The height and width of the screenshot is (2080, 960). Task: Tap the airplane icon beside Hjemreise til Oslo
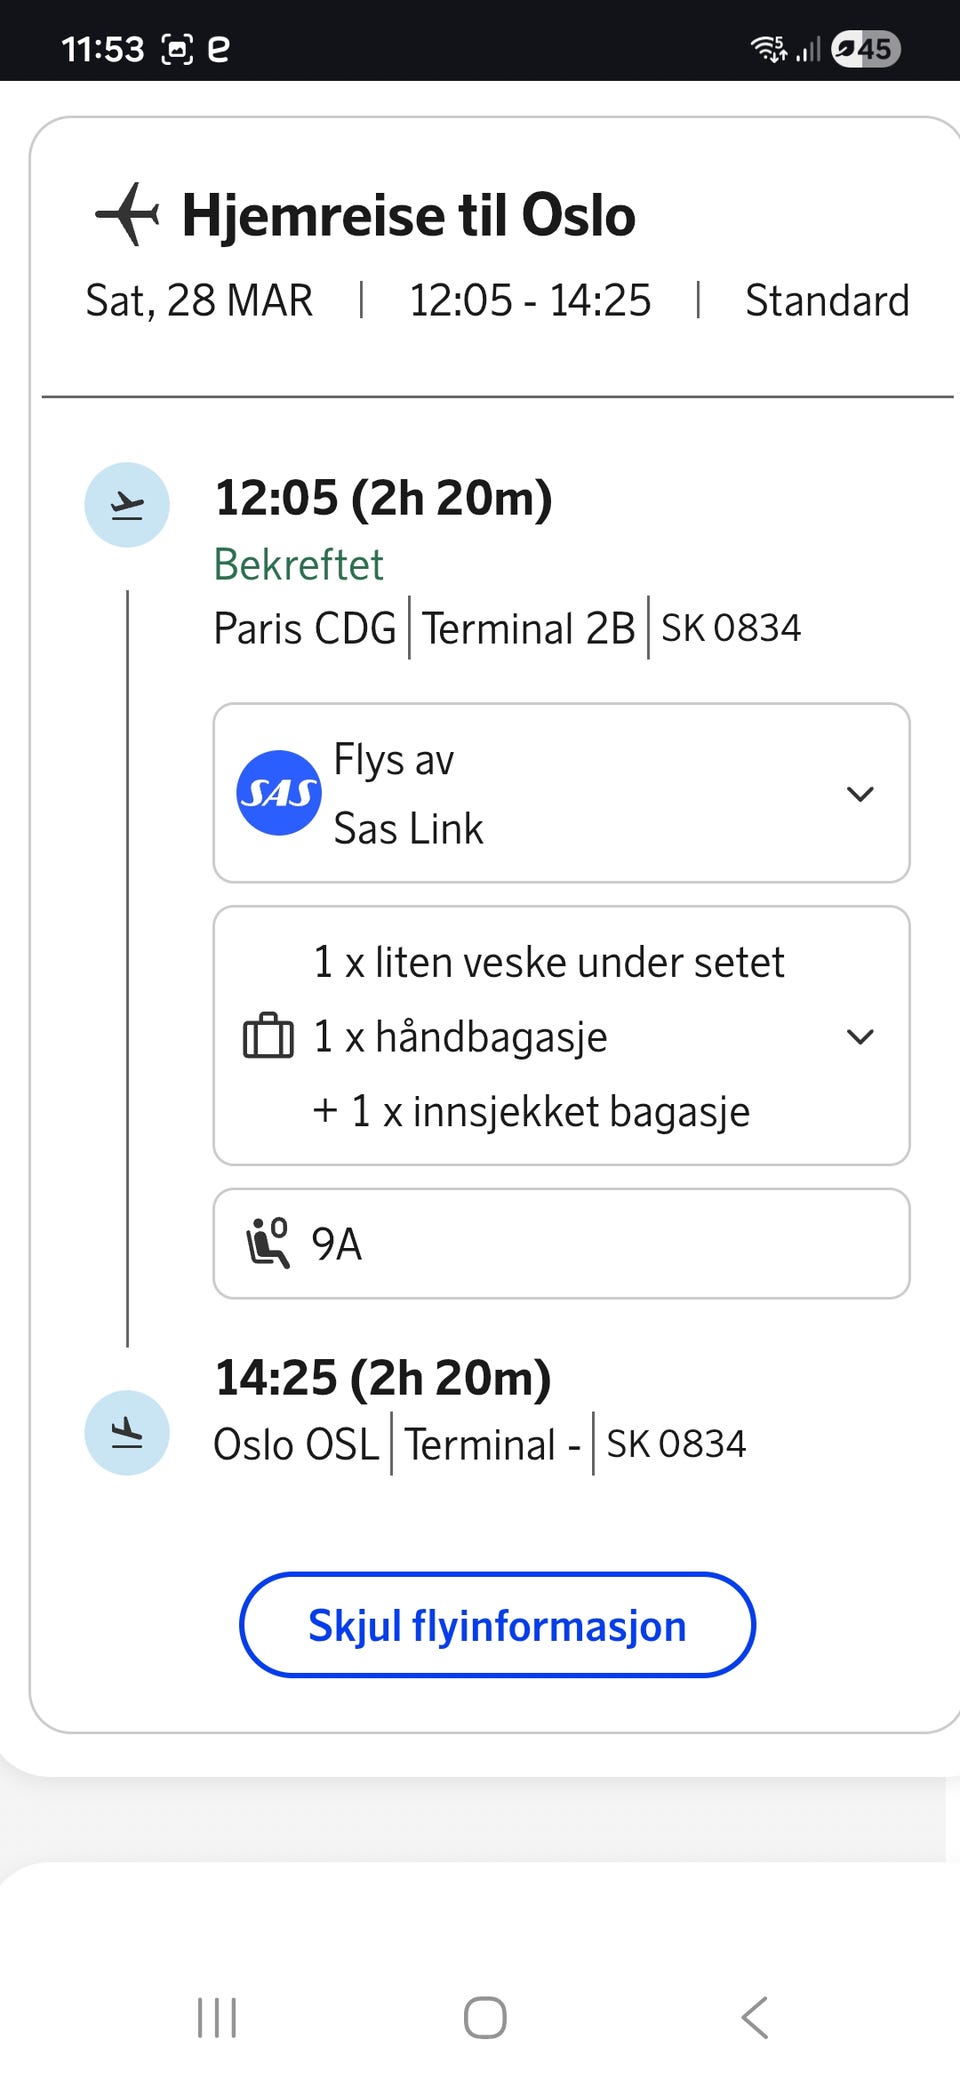127,214
